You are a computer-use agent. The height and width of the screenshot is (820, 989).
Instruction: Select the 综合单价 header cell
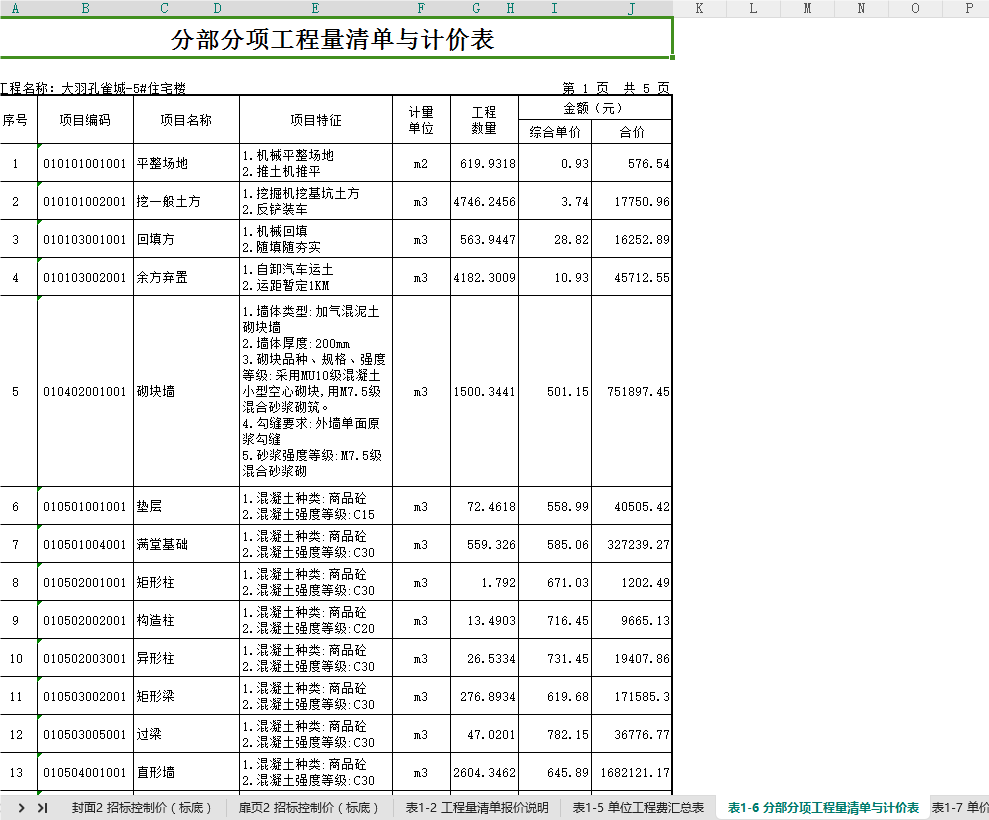point(555,132)
